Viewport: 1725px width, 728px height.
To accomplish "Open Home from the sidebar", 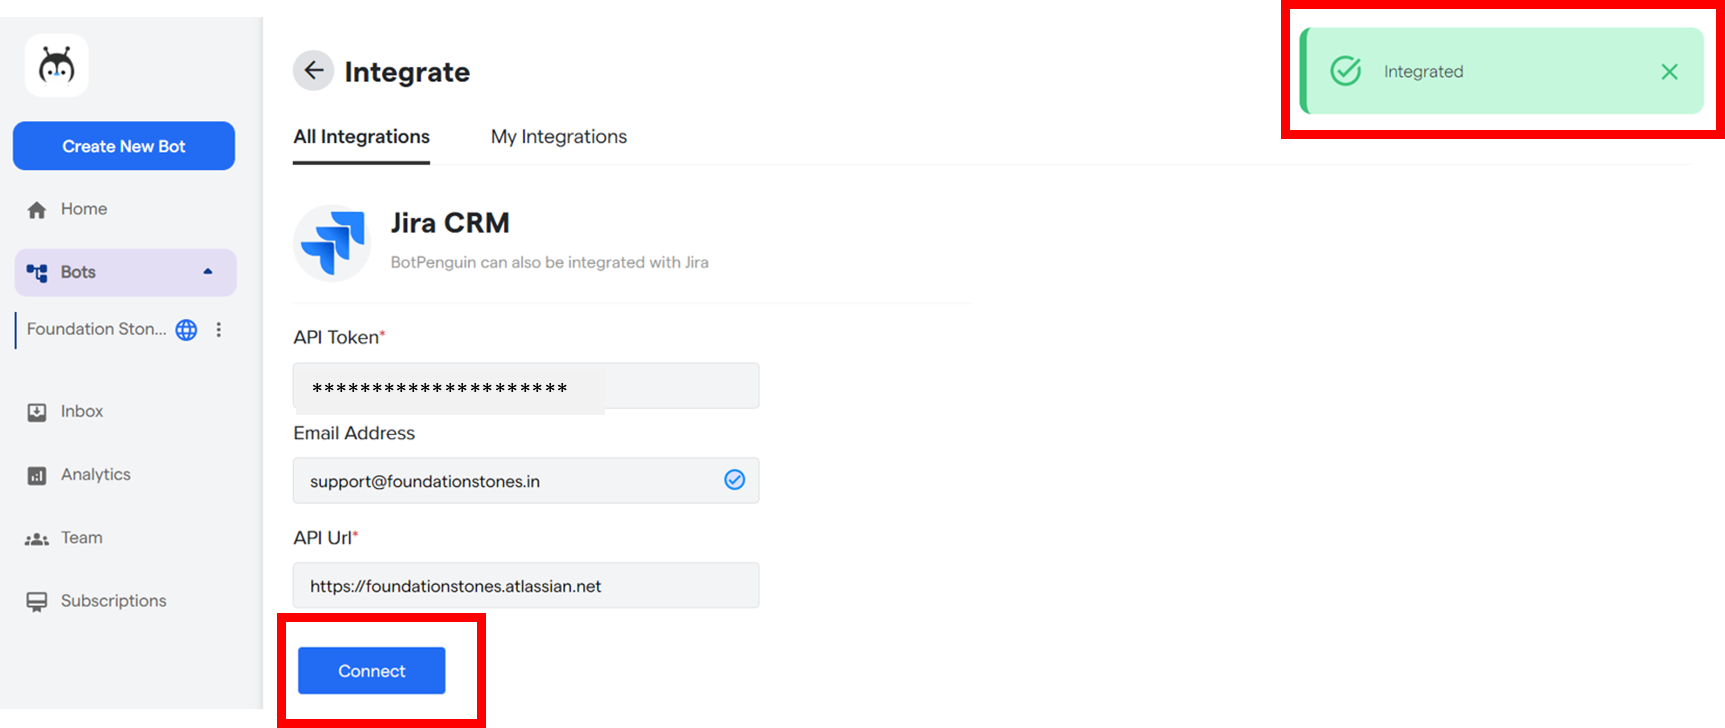I will click(83, 209).
